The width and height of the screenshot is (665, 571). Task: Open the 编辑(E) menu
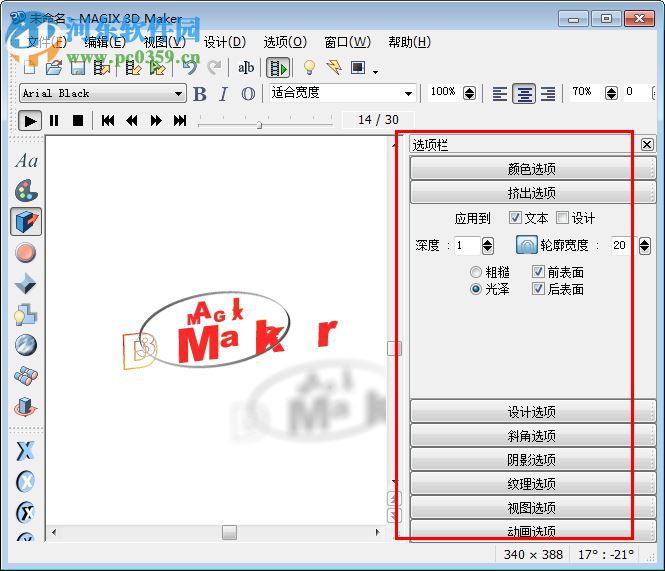click(x=105, y=42)
